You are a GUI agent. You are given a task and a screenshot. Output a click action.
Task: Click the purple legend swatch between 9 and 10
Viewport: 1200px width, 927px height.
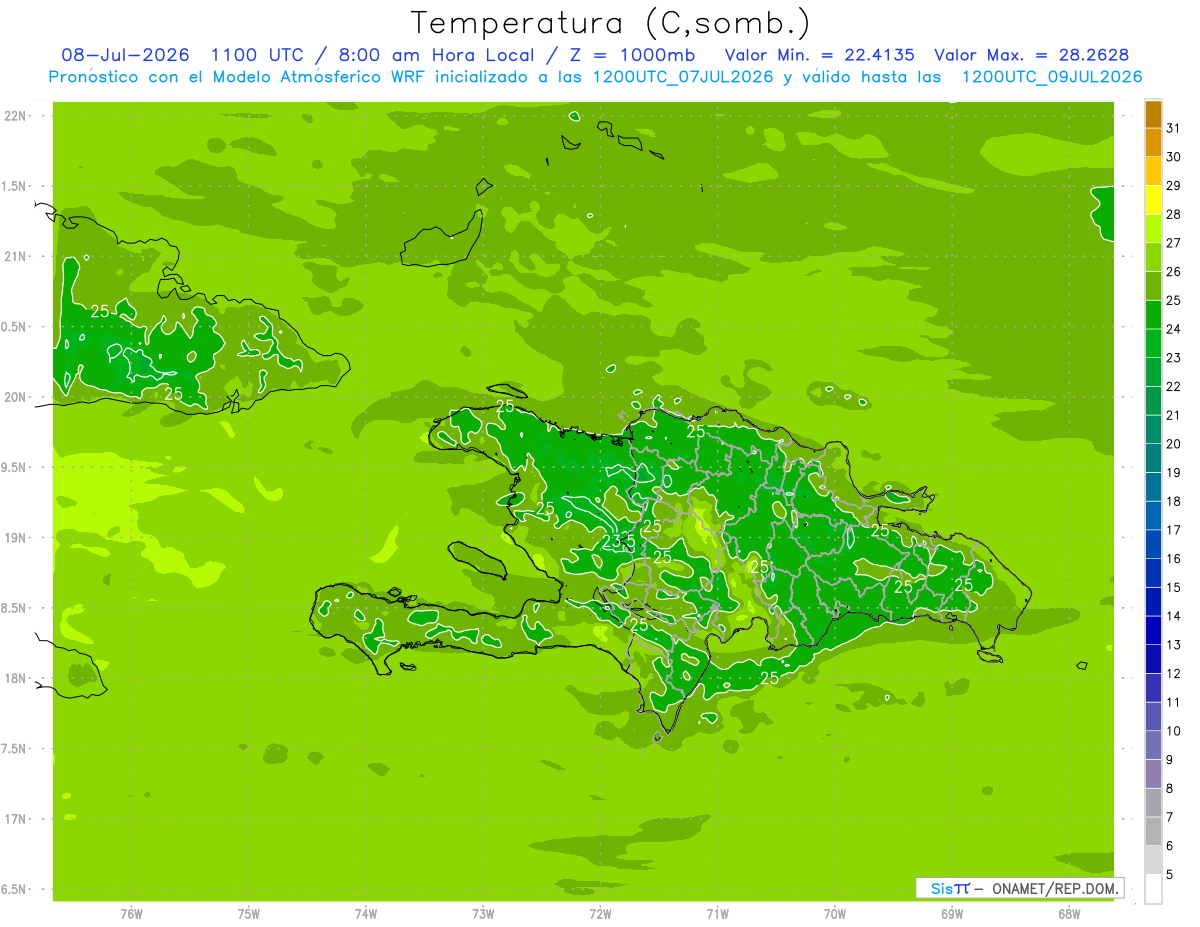(x=1153, y=746)
